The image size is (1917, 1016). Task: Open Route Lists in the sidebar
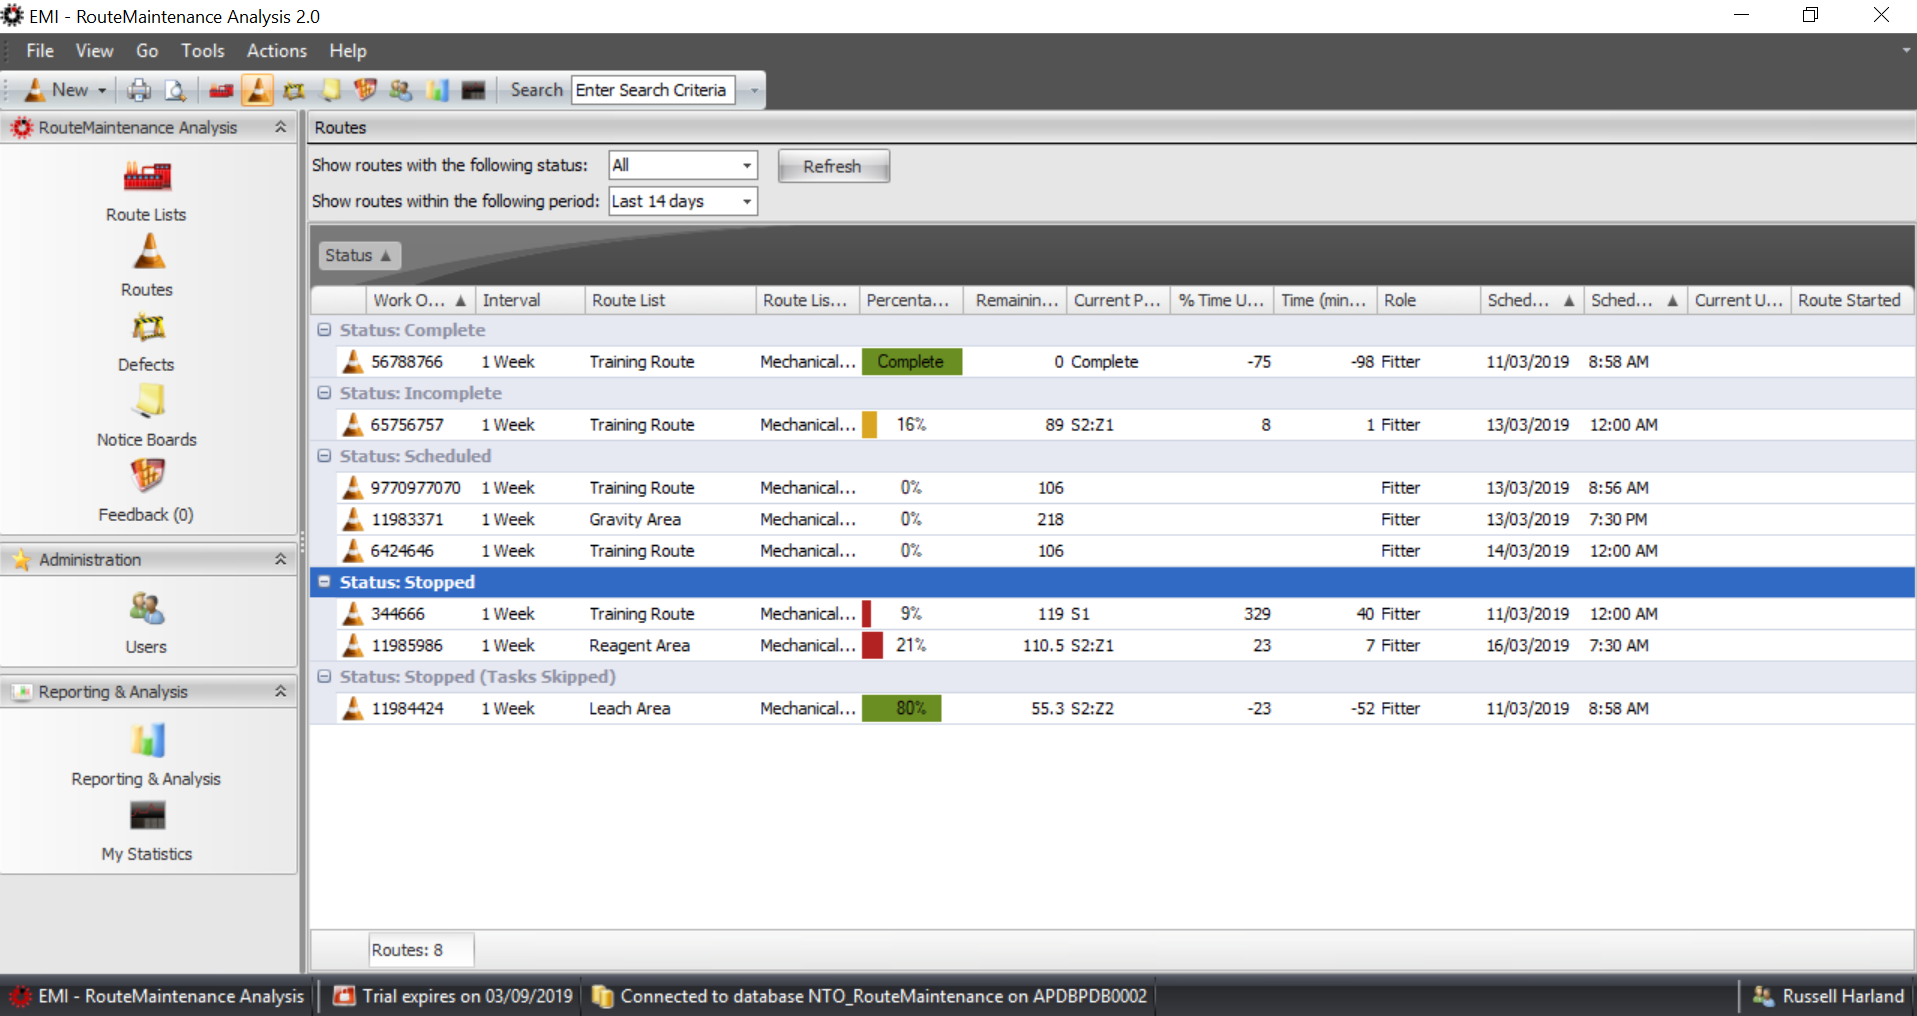pos(147,190)
